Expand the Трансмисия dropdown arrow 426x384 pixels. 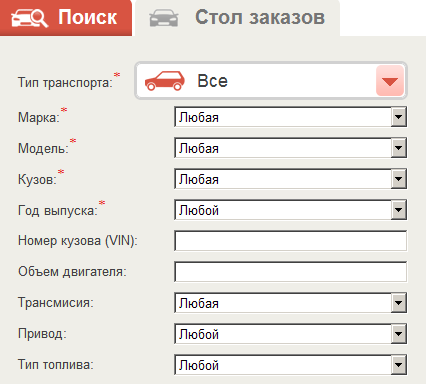coord(399,303)
